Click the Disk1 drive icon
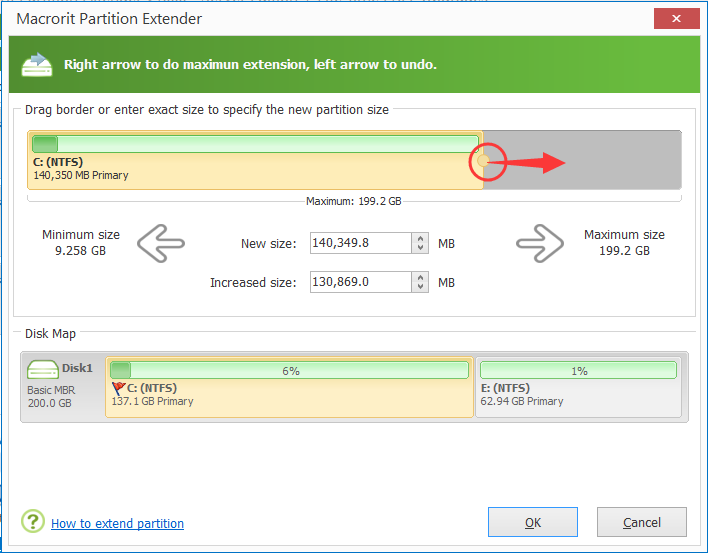 42,369
